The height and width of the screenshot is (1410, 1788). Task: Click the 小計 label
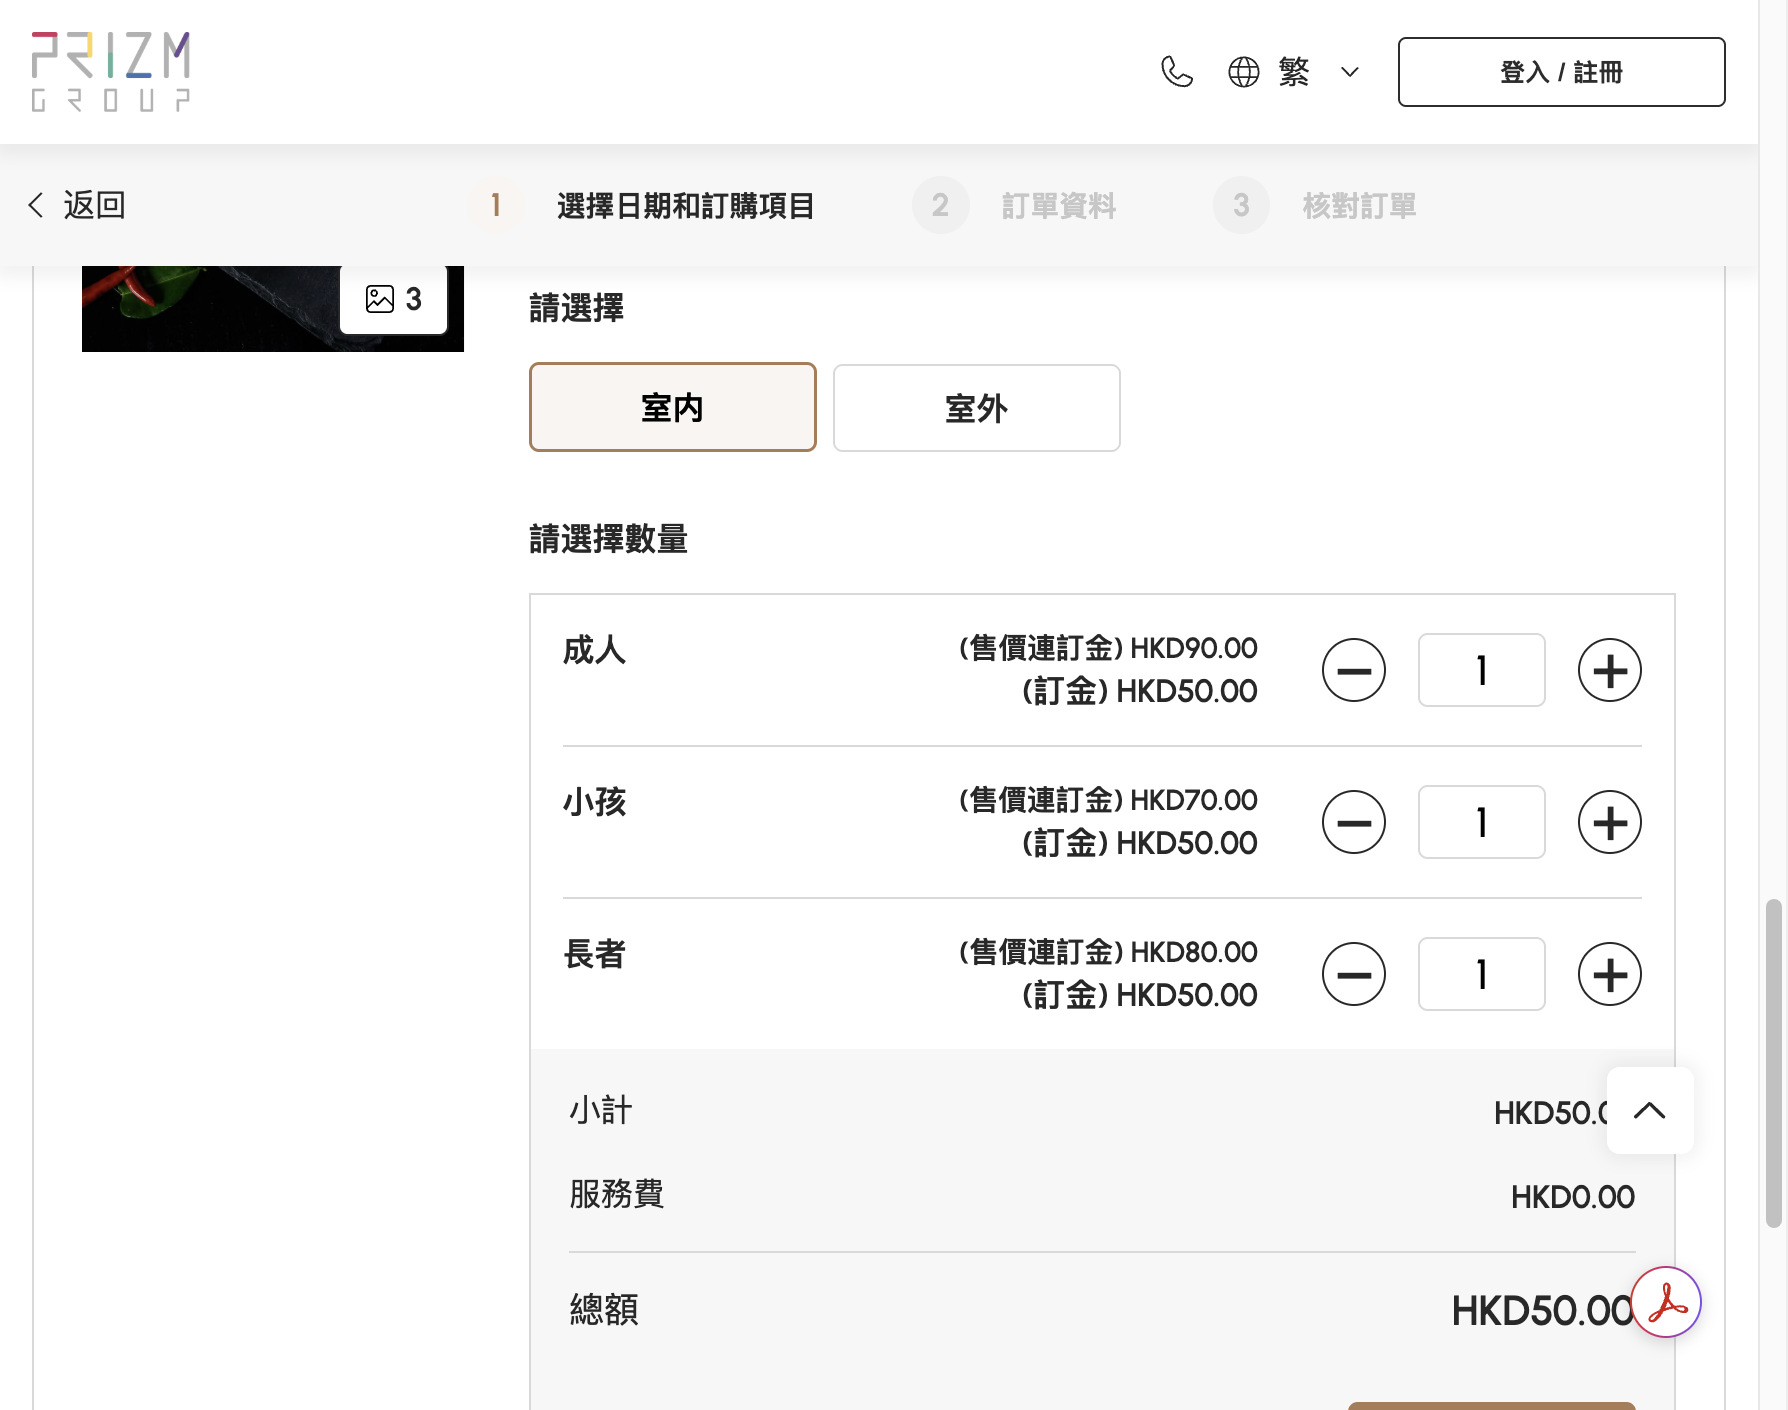pos(601,1110)
